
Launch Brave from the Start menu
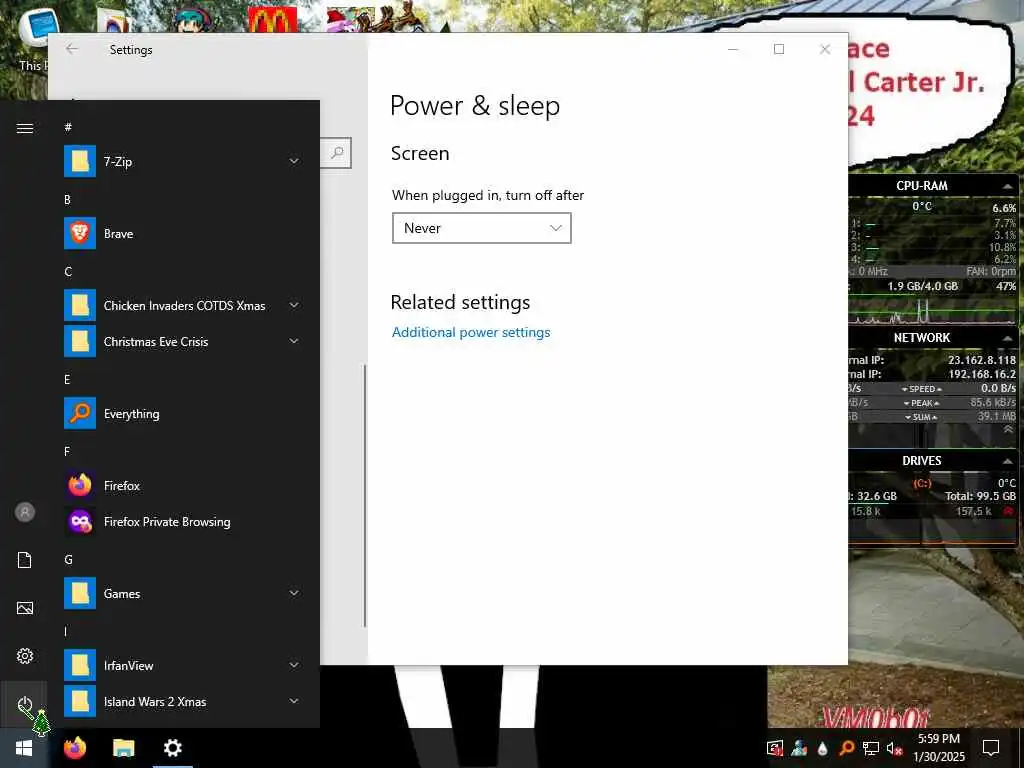click(x=118, y=234)
